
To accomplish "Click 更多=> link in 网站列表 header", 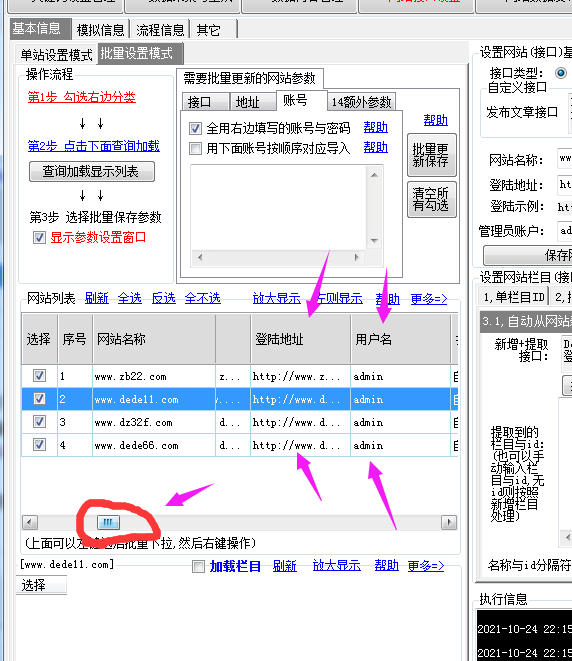I will click(x=429, y=299).
